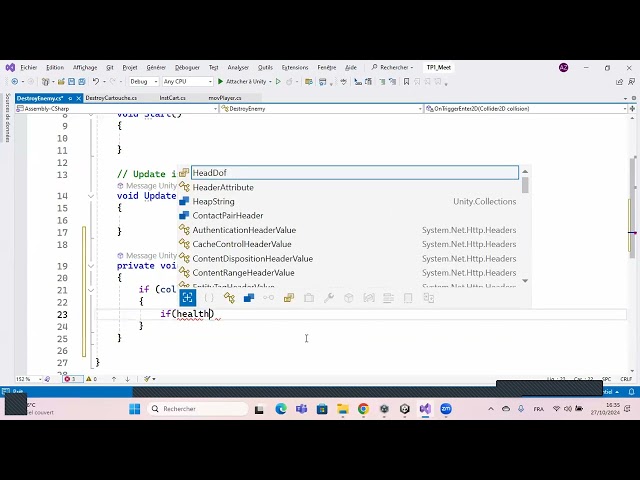Viewport: 640px width, 480px height.
Task: Open the DestroyEnemy class navigation dropdown
Action: tap(321, 109)
